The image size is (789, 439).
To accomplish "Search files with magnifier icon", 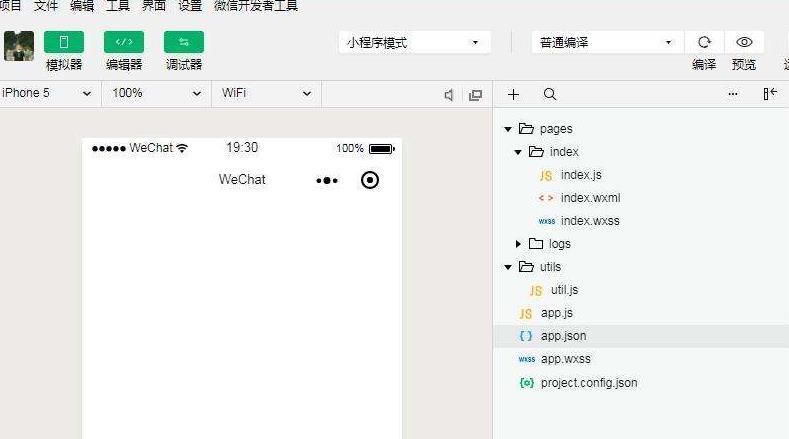I will tap(549, 94).
